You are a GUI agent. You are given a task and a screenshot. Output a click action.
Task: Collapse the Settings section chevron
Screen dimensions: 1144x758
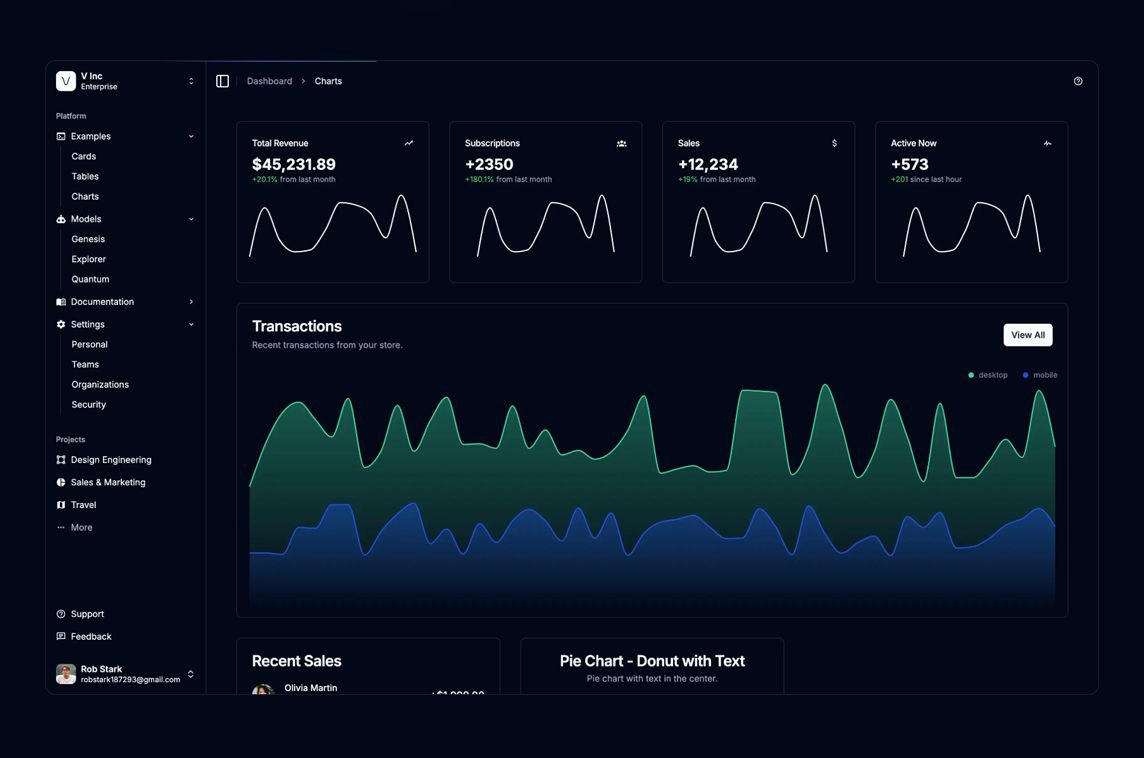coord(191,325)
